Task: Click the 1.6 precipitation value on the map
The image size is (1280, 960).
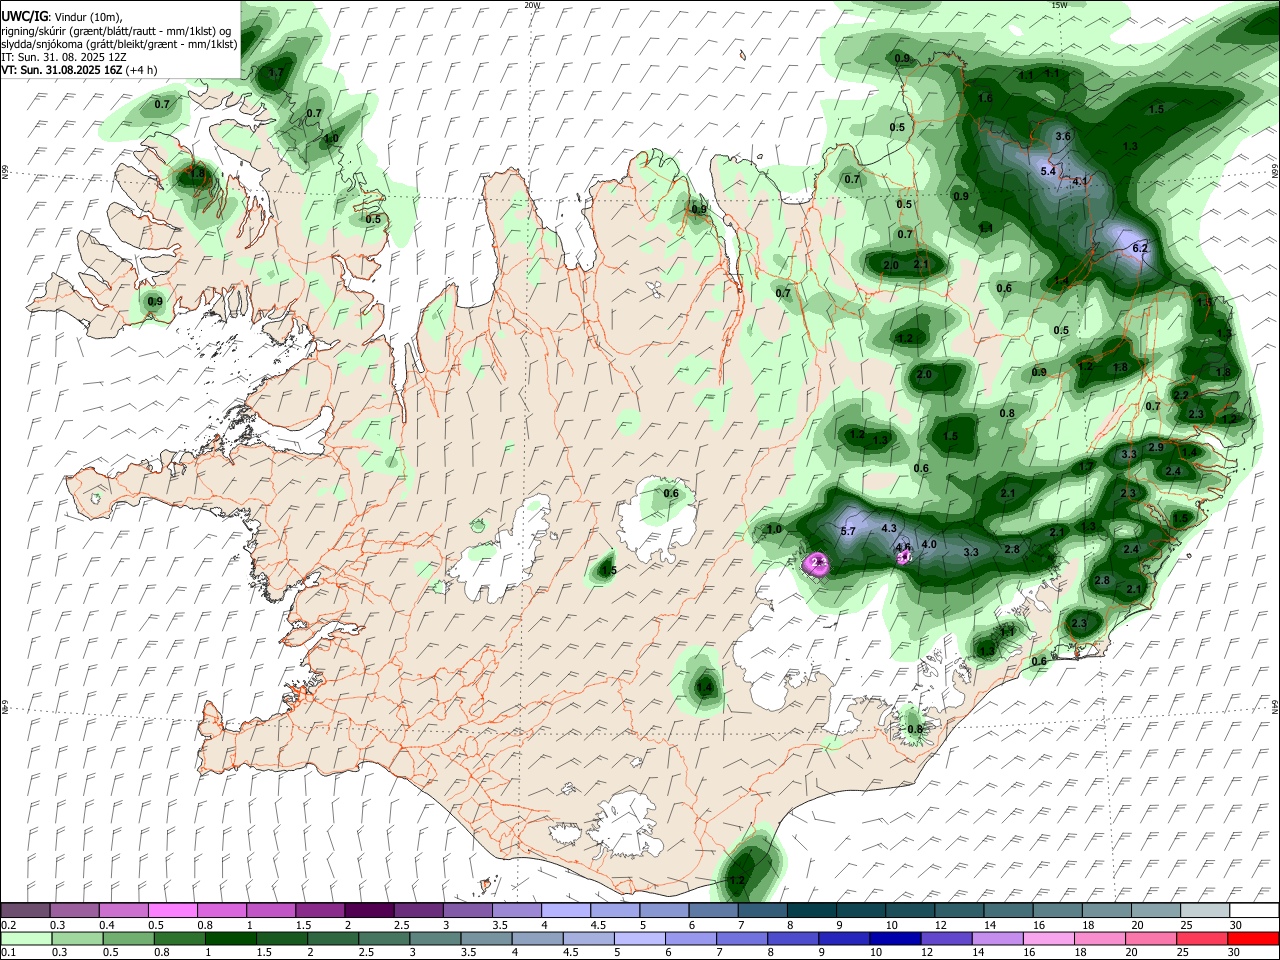Action: click(985, 98)
